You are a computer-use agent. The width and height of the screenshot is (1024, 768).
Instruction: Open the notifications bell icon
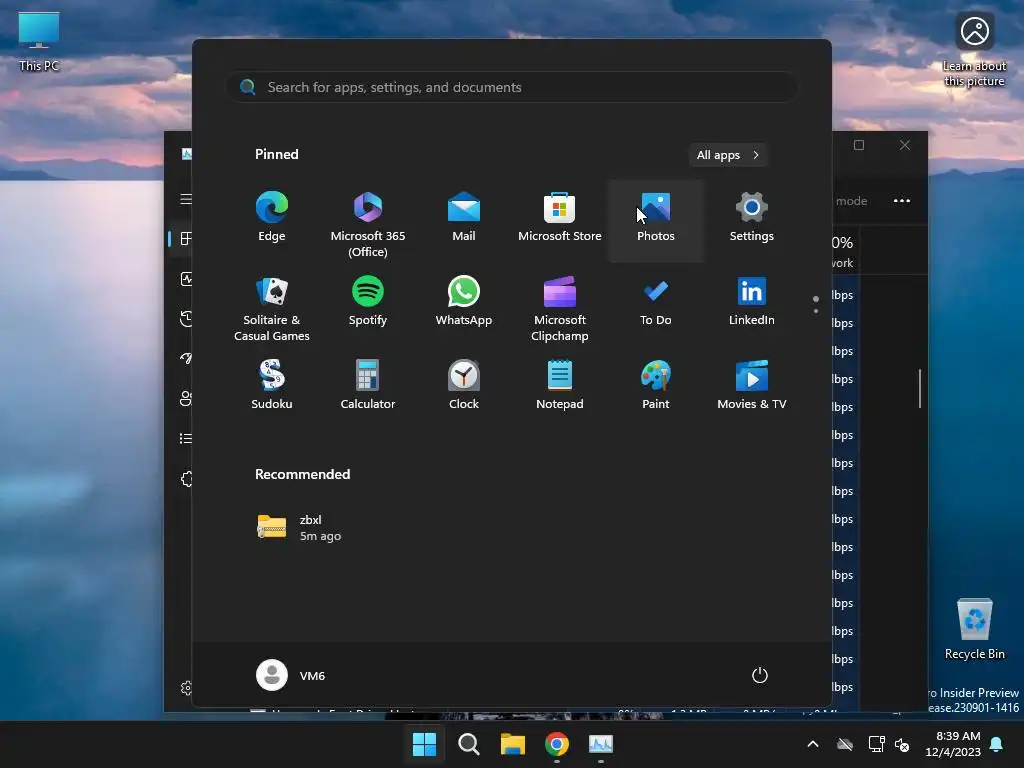click(997, 744)
